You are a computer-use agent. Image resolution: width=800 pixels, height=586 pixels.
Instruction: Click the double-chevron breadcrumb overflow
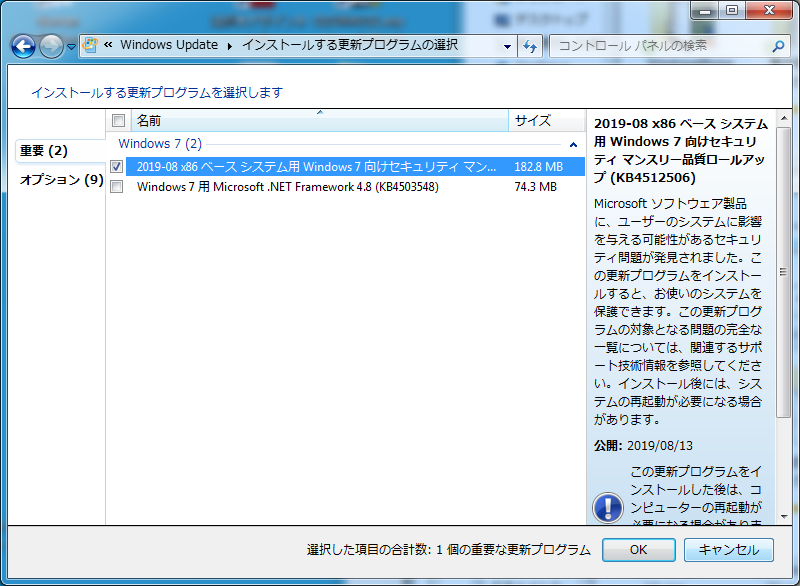pyautogui.click(x=108, y=45)
